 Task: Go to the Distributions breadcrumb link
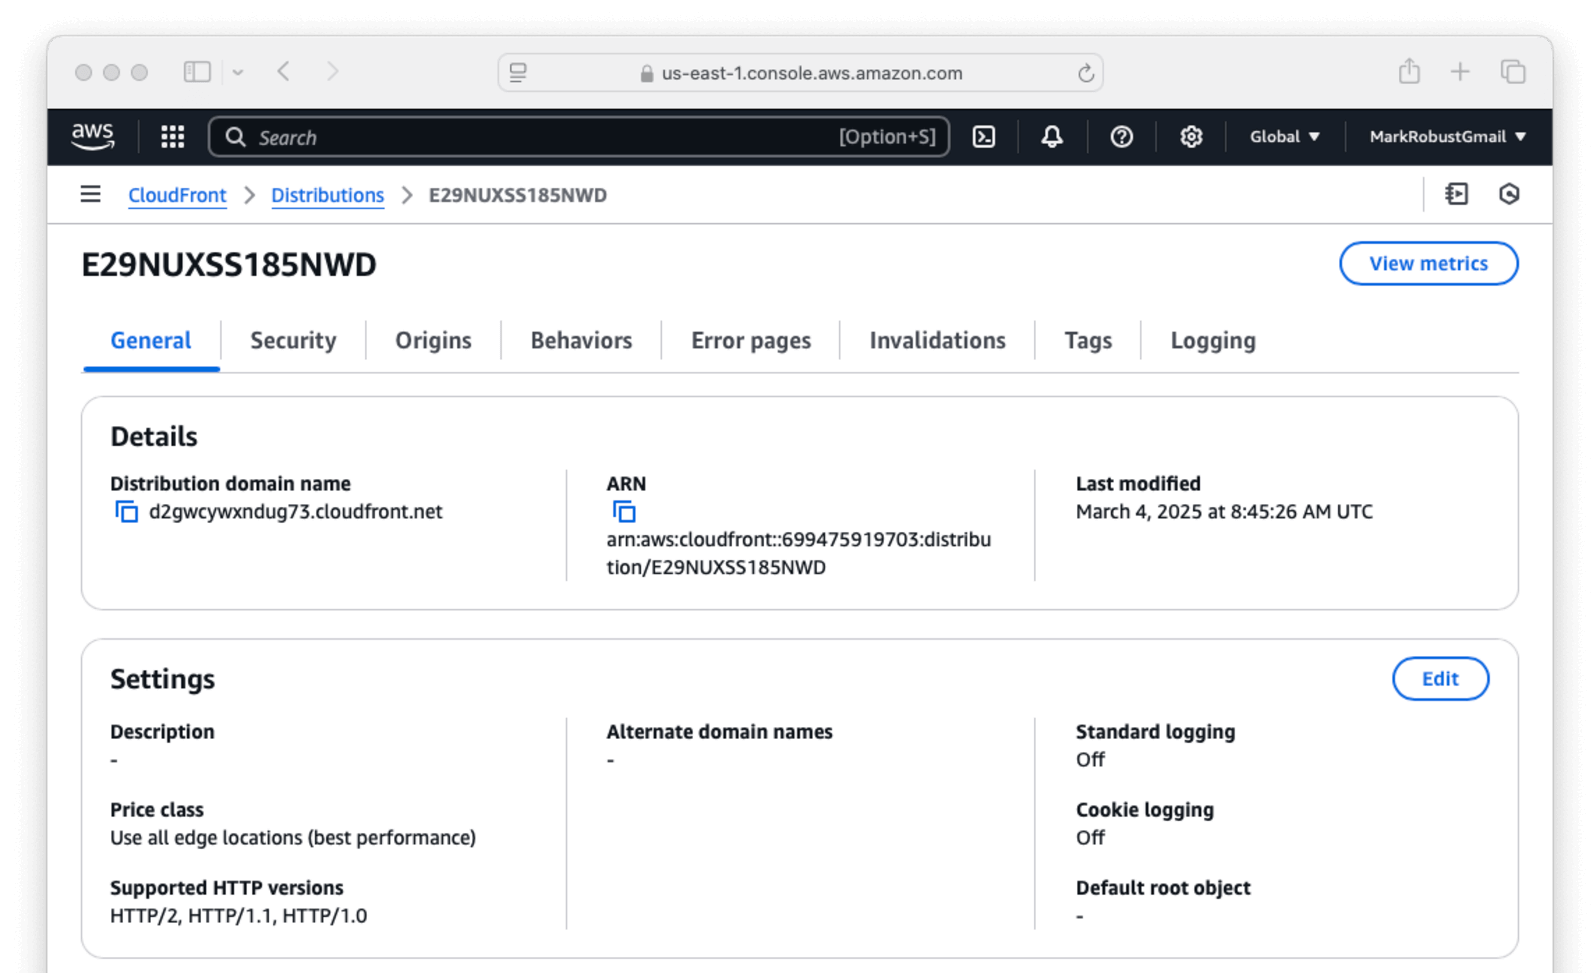(x=328, y=195)
